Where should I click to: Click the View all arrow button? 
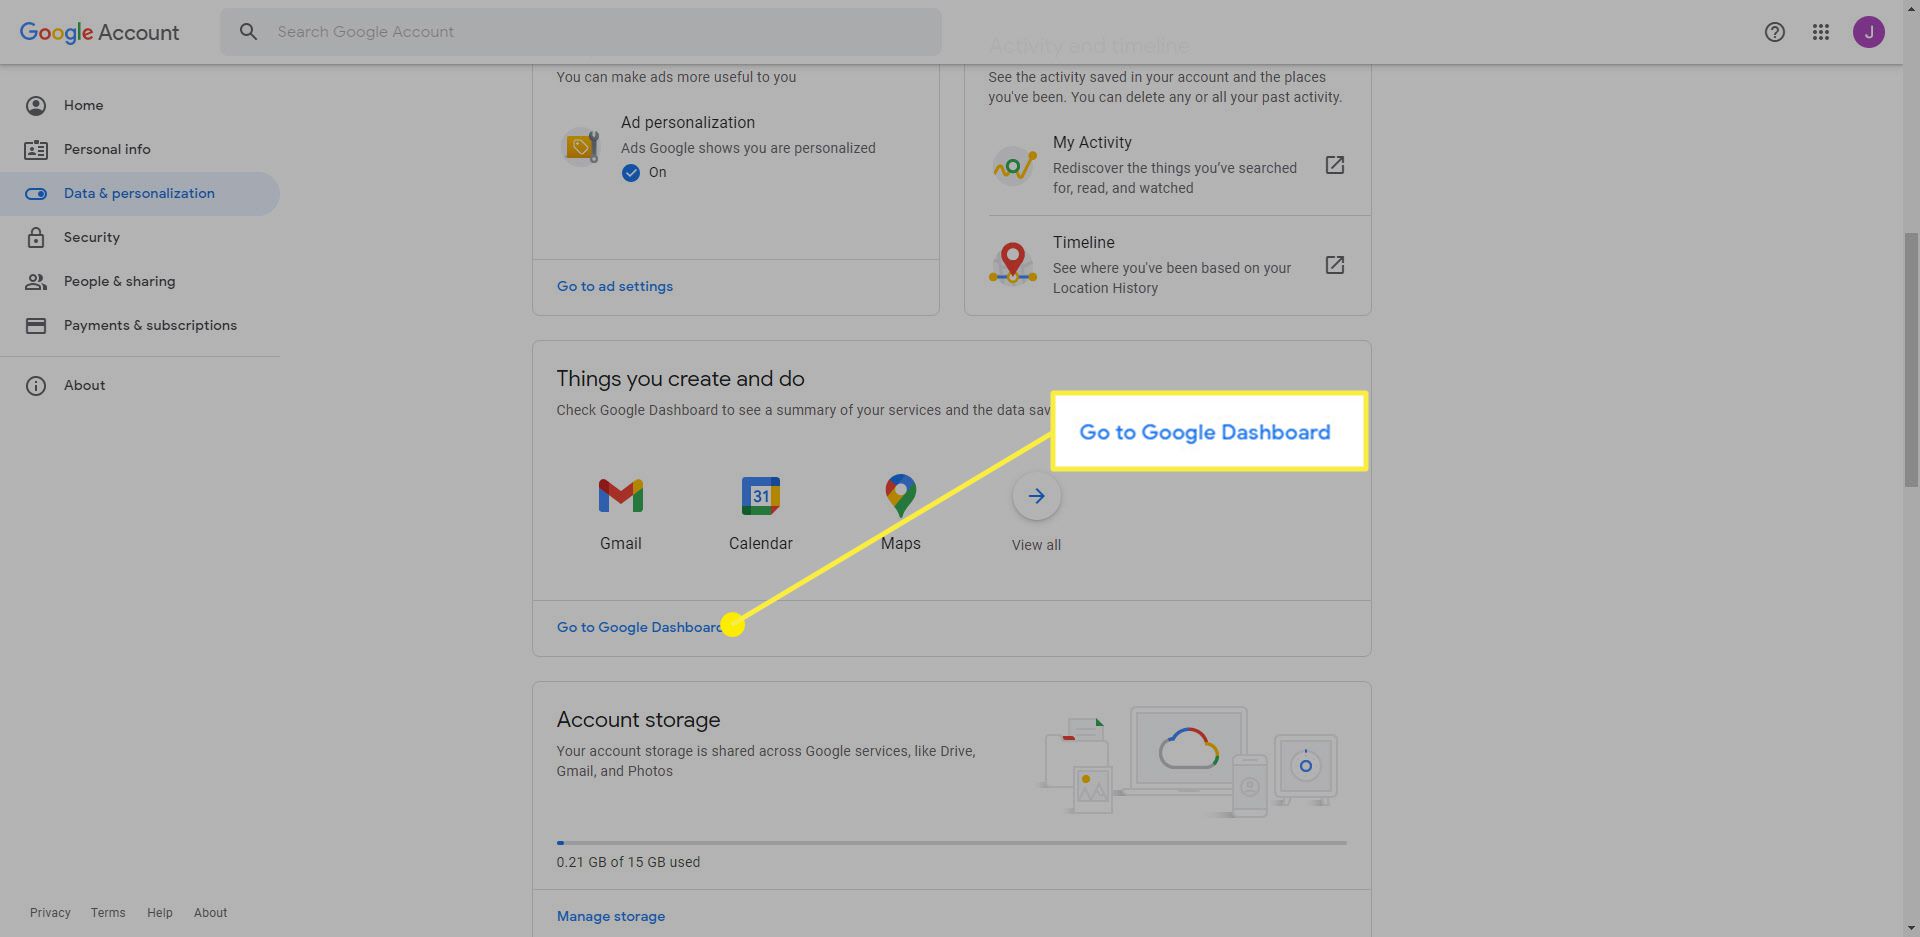[x=1036, y=496]
